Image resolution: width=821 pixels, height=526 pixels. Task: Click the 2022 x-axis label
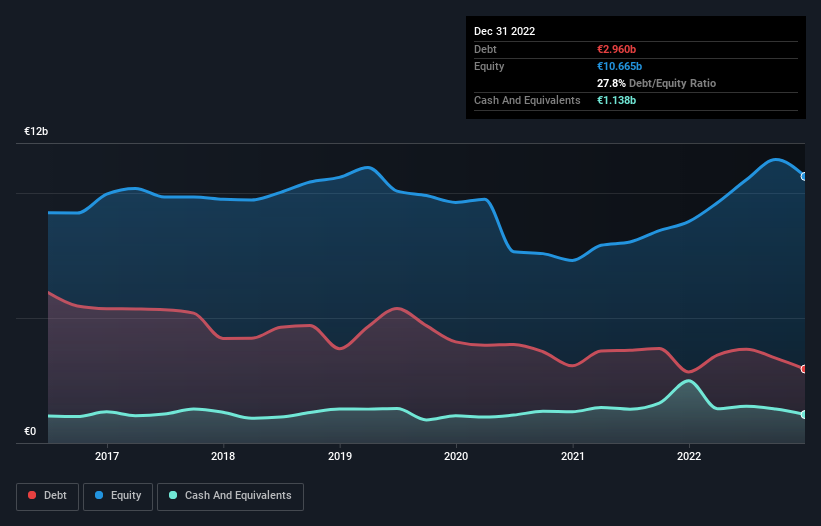coord(689,456)
